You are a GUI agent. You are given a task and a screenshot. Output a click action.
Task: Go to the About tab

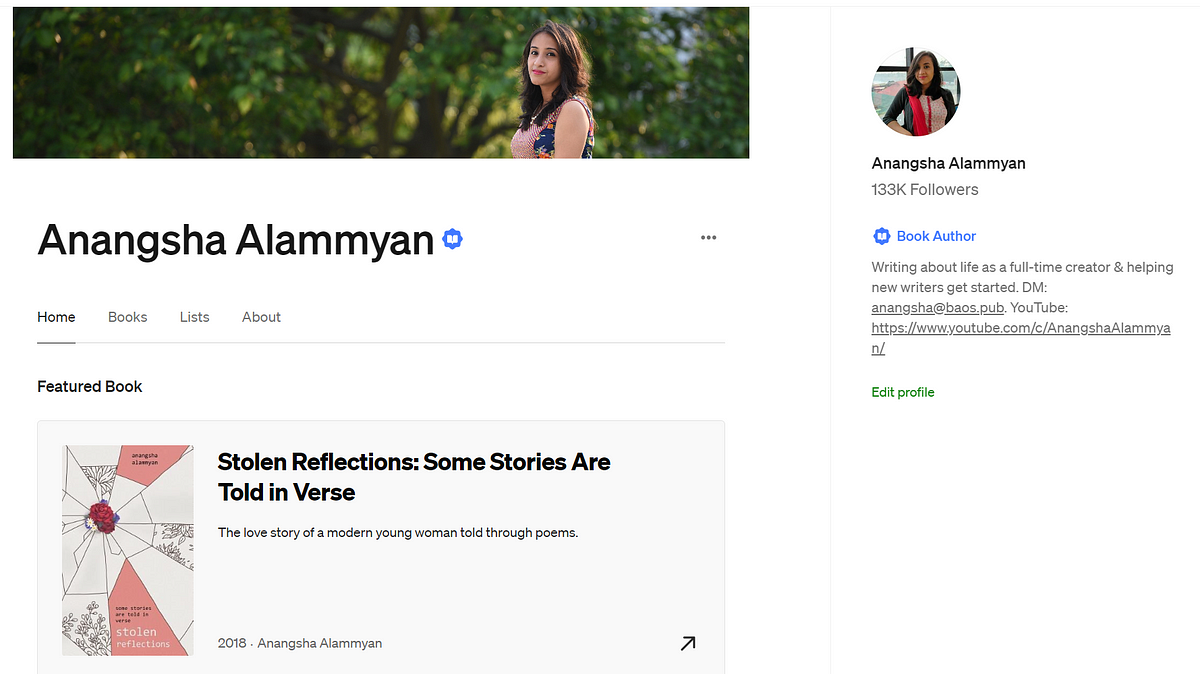click(261, 317)
